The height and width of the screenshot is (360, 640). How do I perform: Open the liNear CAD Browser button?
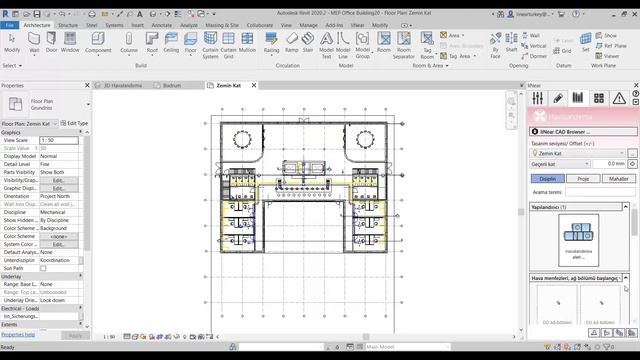pos(583,132)
